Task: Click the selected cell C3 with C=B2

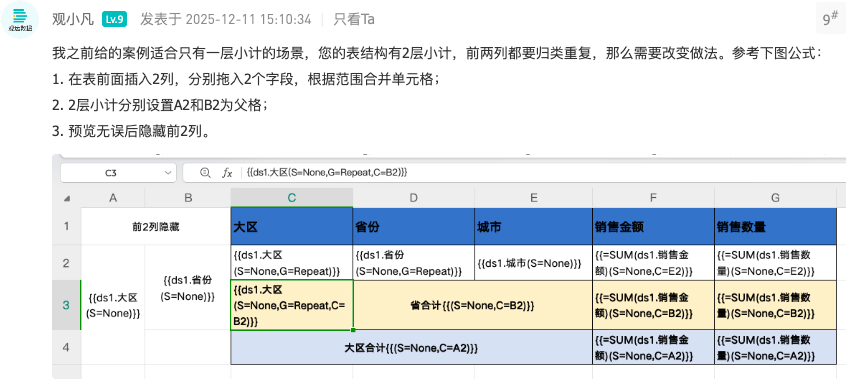Action: (x=292, y=305)
